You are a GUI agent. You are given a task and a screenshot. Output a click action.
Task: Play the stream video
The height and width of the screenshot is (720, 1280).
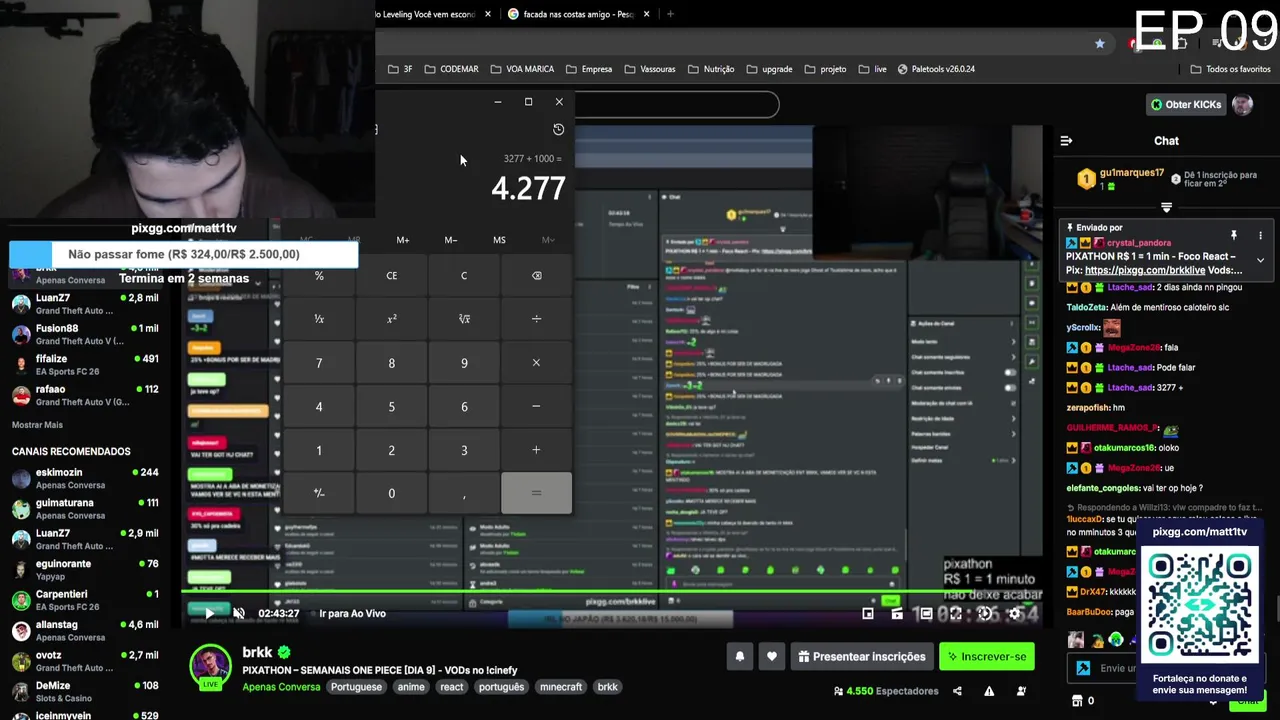tap(208, 613)
